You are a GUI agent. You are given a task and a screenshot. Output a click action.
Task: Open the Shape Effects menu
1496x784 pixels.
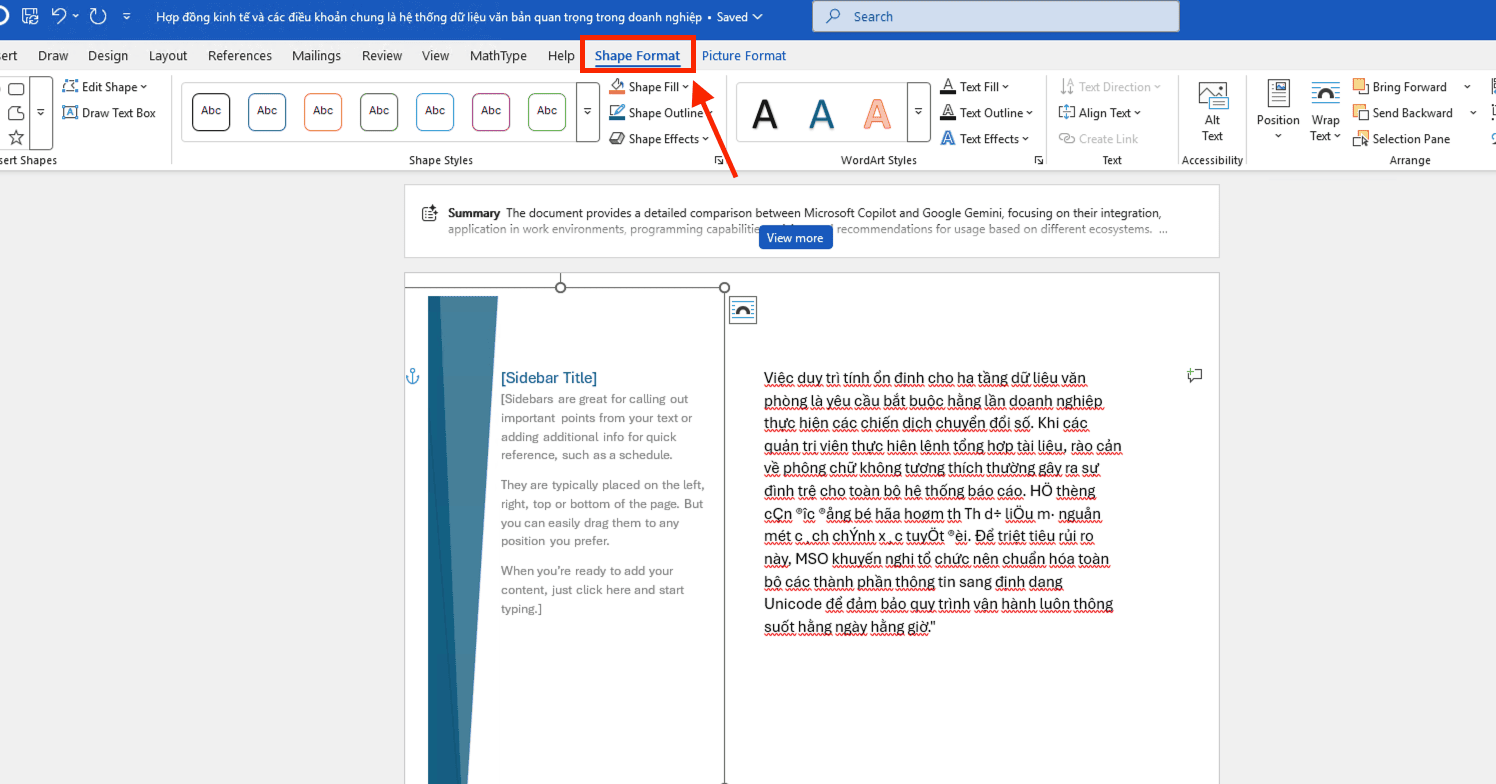659,139
